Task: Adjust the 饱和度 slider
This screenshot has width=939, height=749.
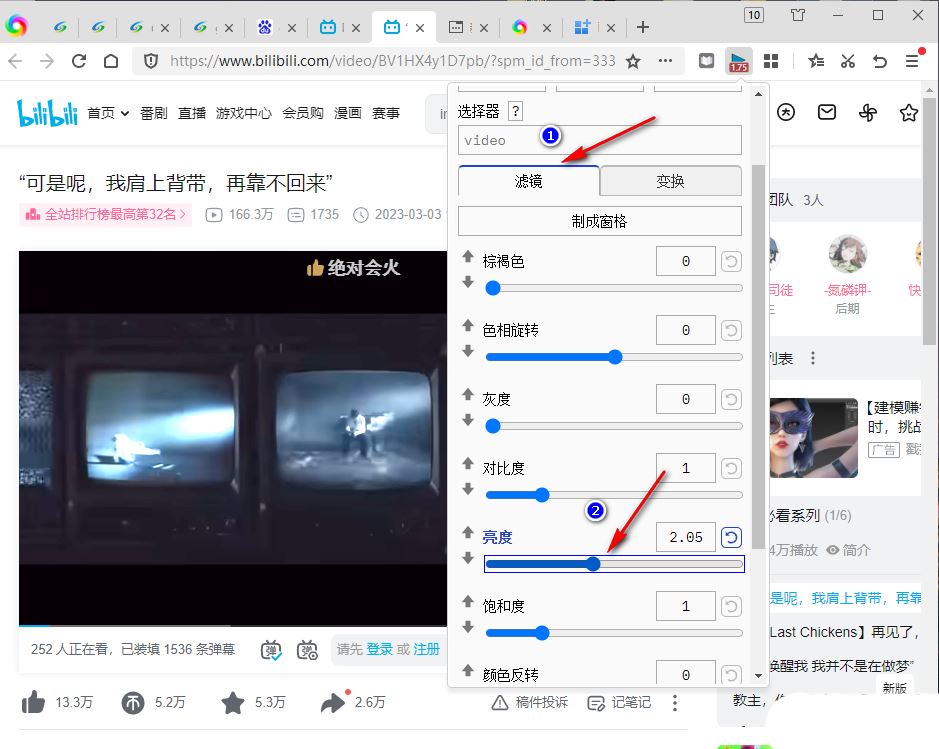Action: tap(614, 633)
